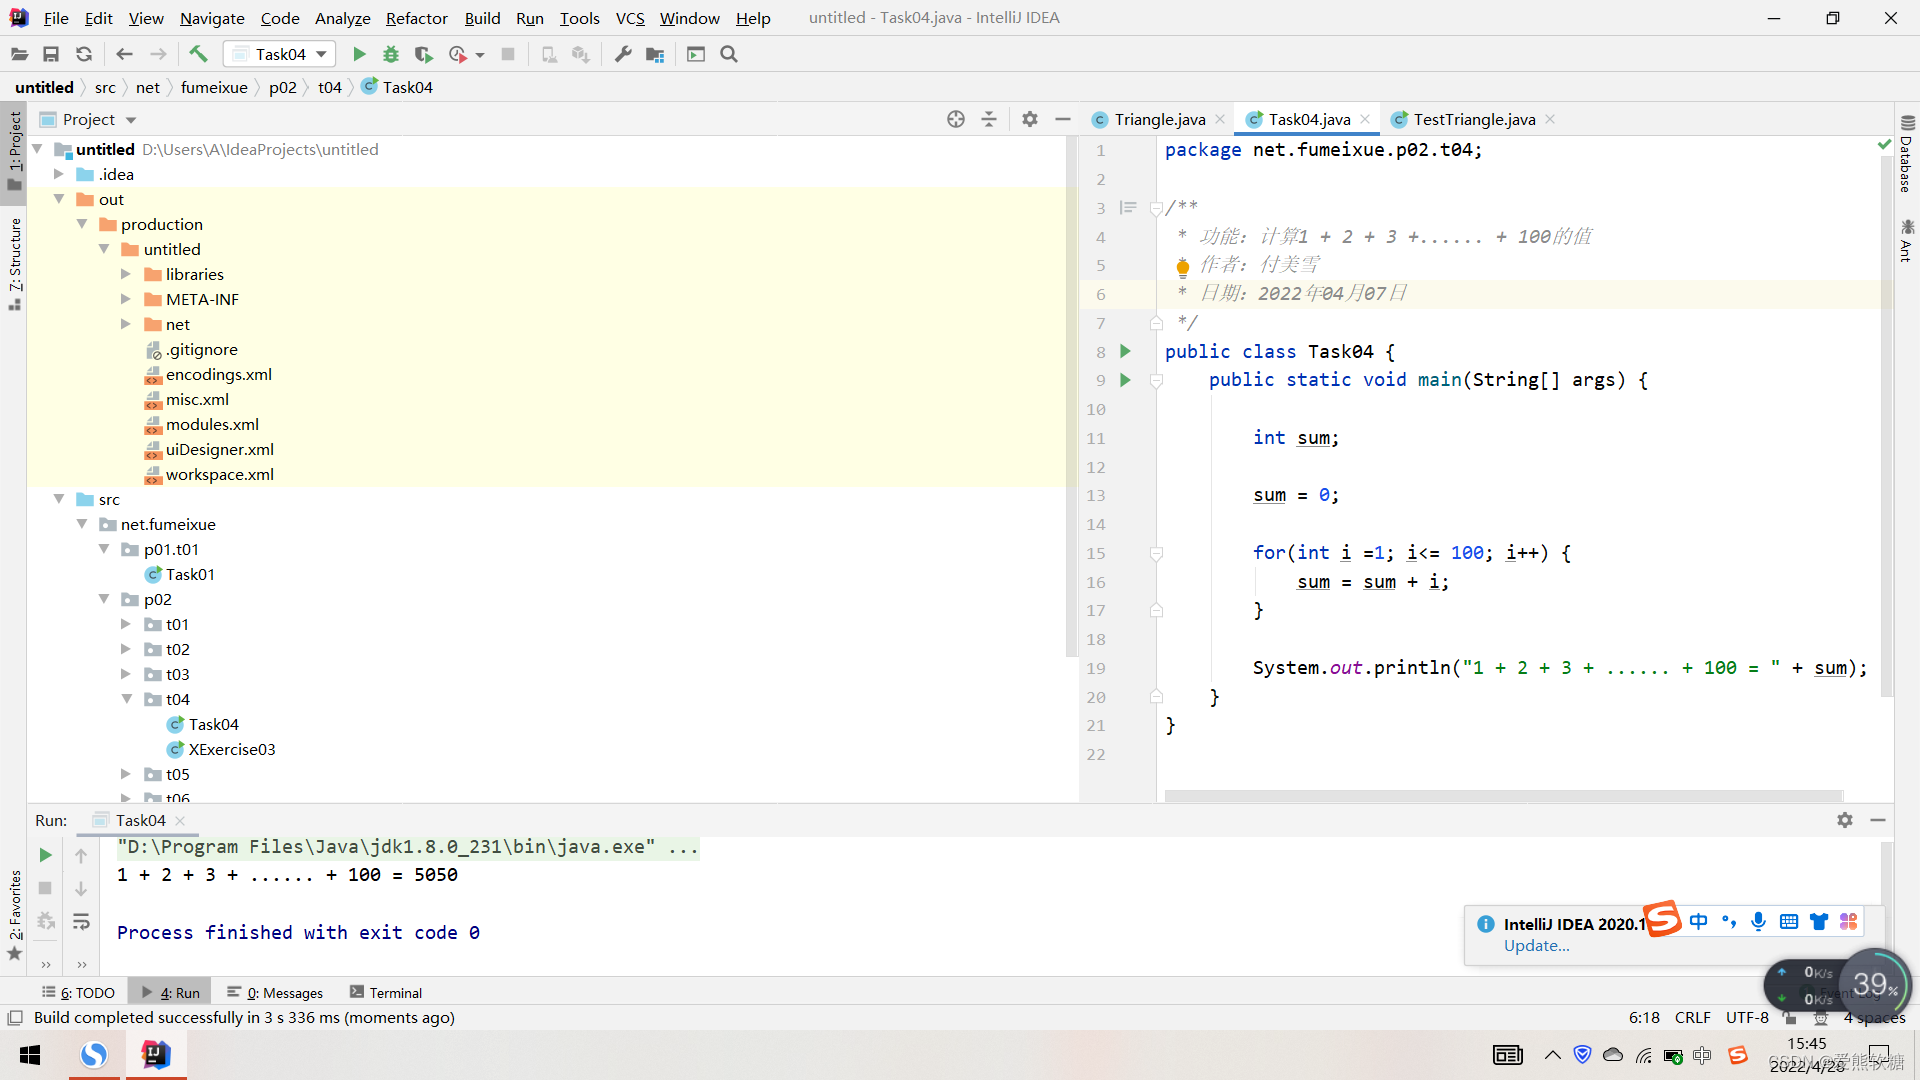Open the Refactor menu
This screenshot has height=1080, width=1920.
pos(417,18)
